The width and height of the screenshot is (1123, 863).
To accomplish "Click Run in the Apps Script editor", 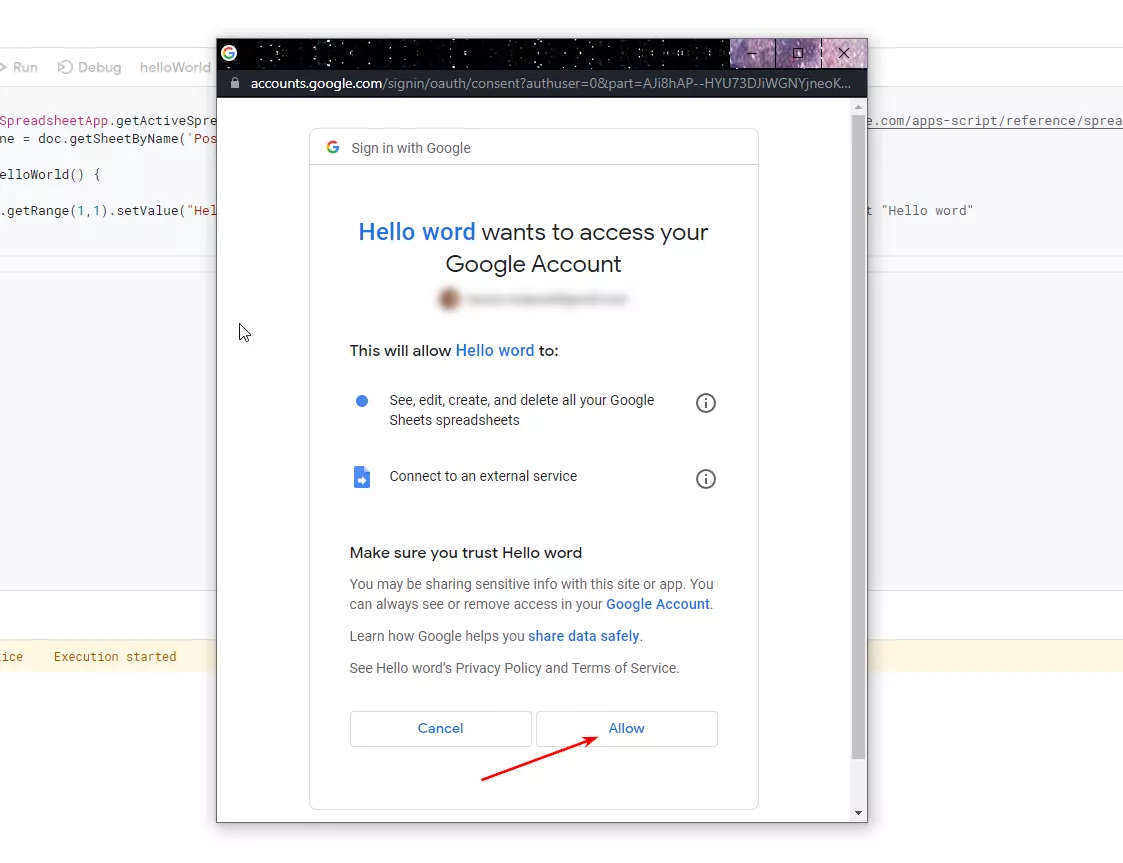I will click(x=20, y=67).
